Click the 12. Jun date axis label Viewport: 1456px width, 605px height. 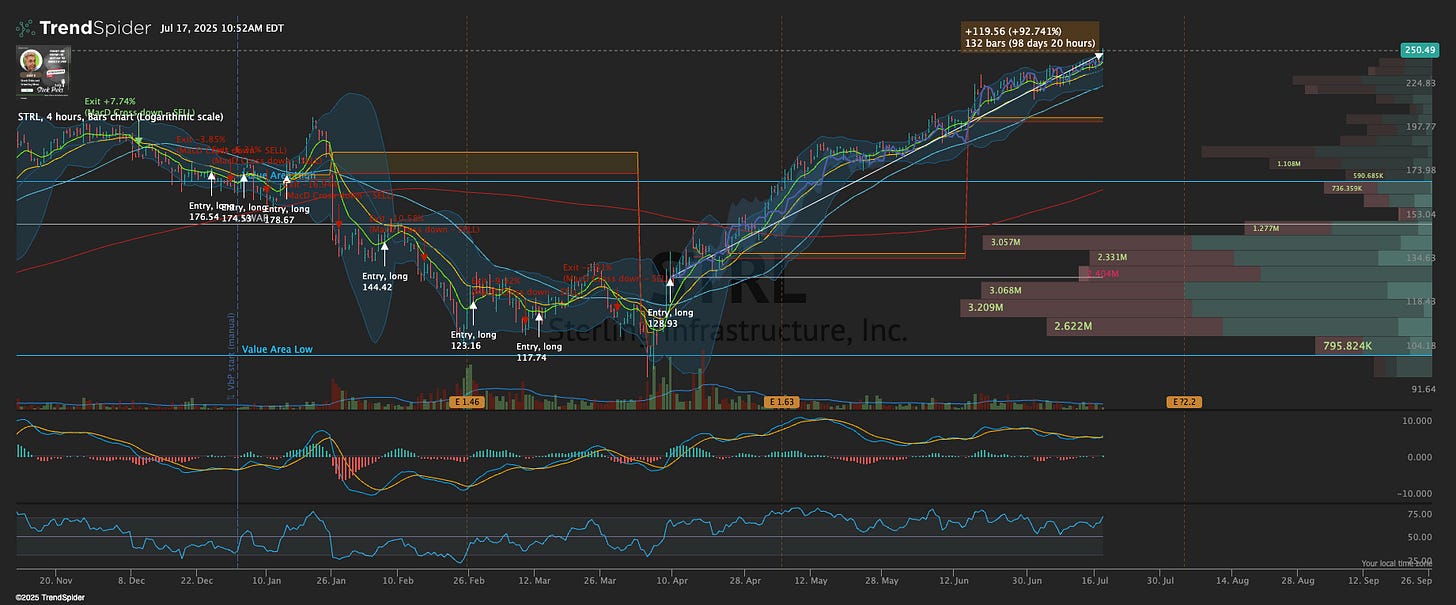(x=953, y=580)
